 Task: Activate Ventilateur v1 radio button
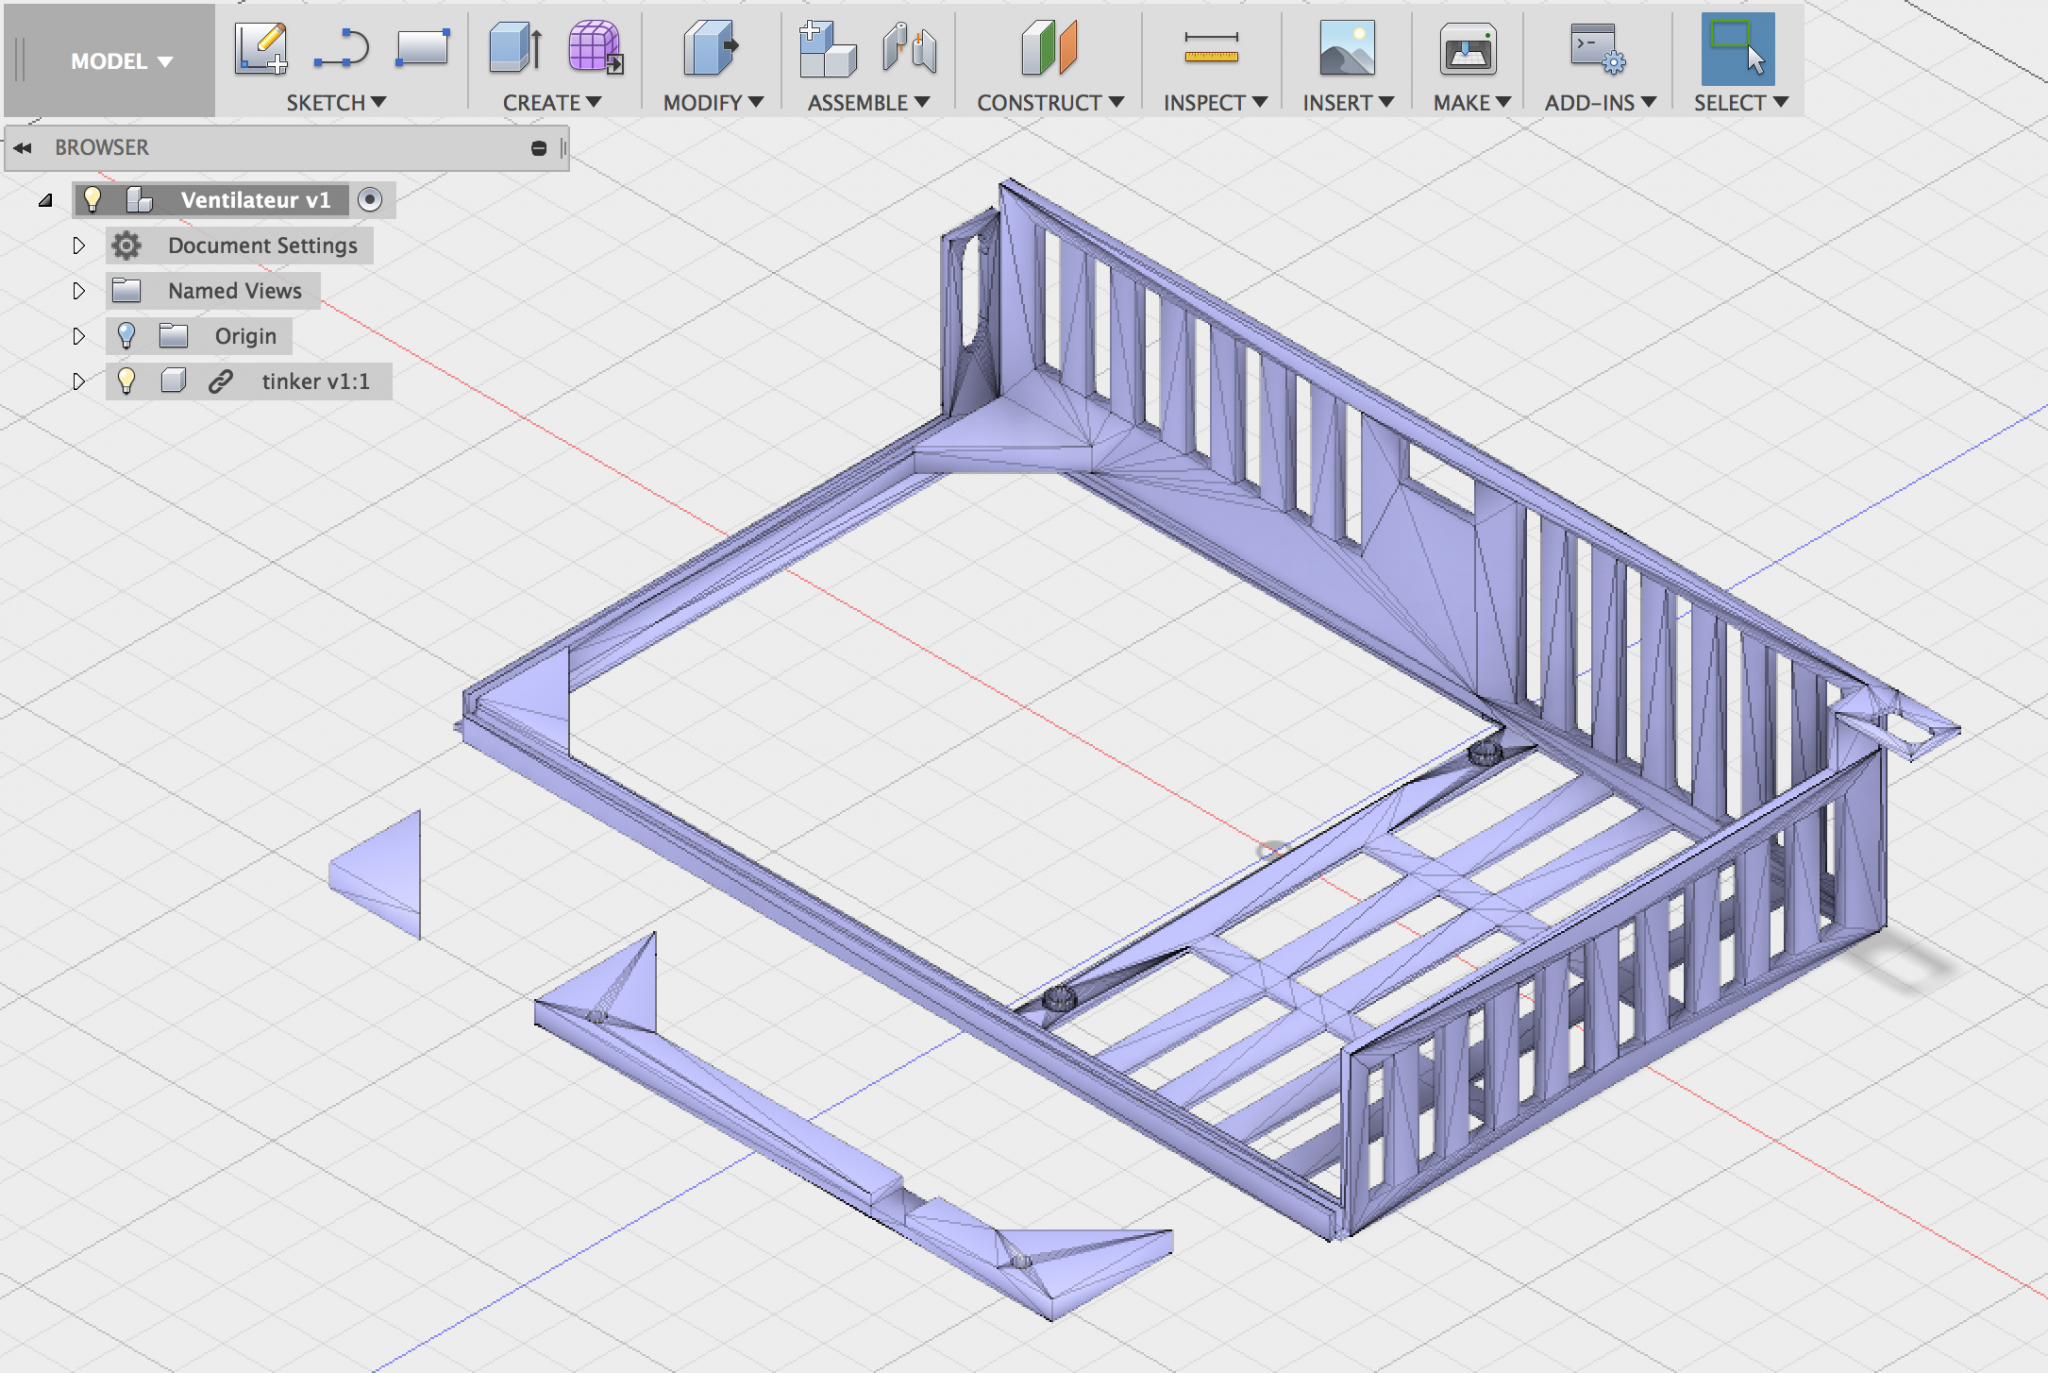pyautogui.click(x=370, y=200)
